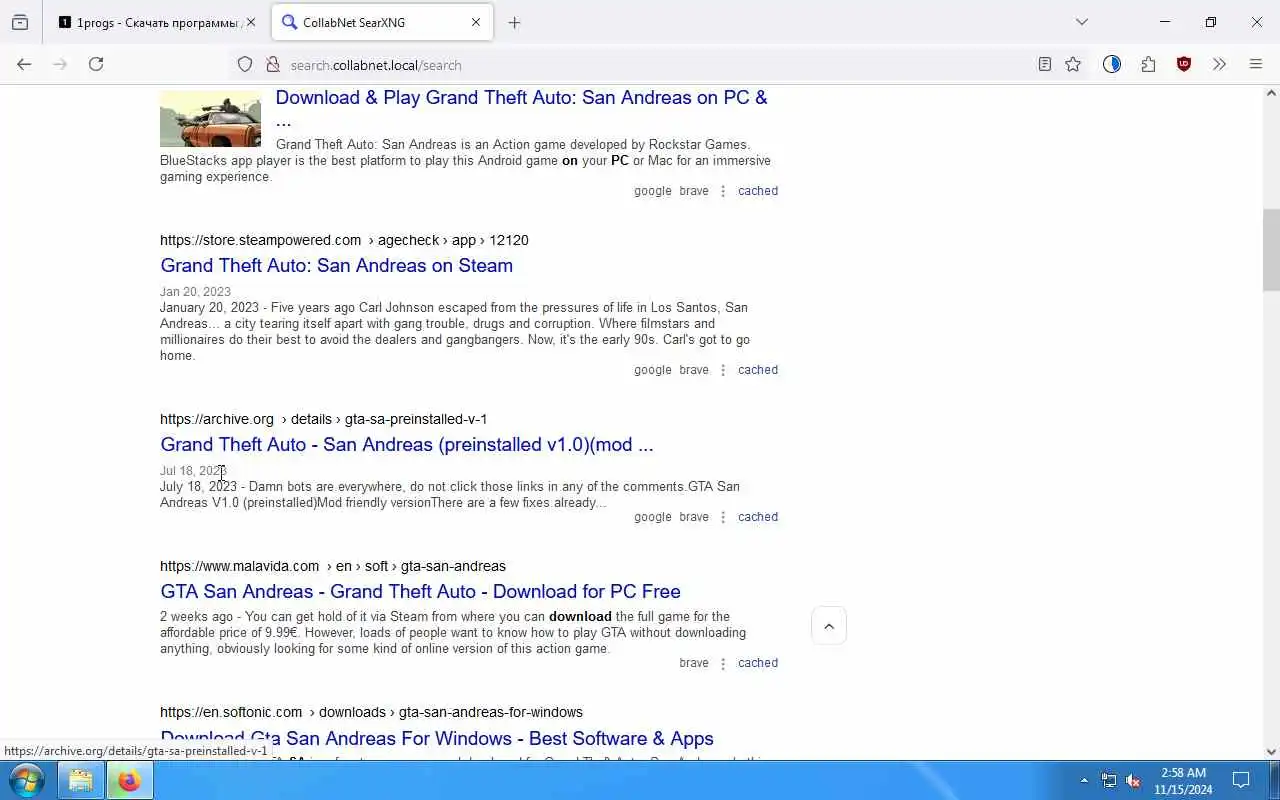Click the 'google' engine label on Steam result
This screenshot has width=1280, height=800.
pyautogui.click(x=652, y=369)
